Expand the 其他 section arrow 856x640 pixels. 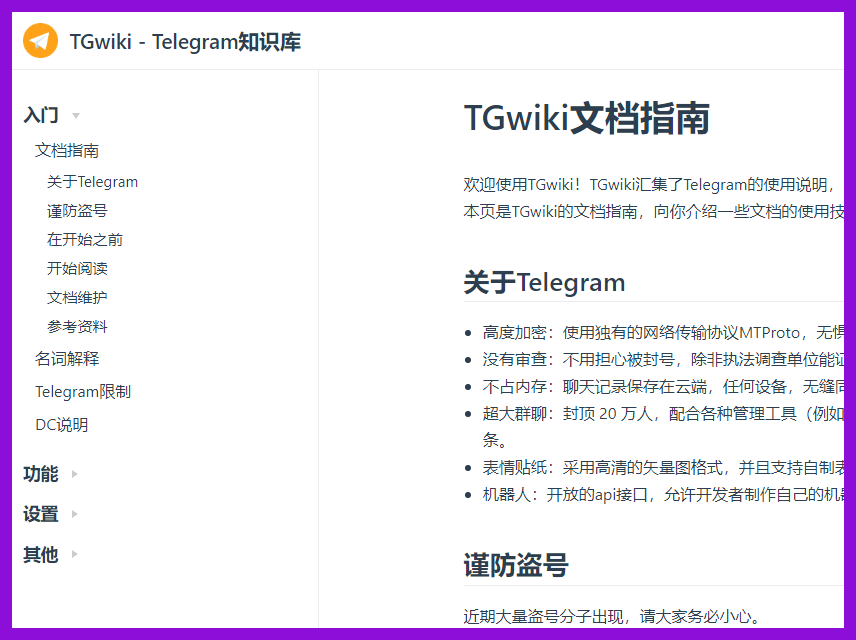coord(75,554)
